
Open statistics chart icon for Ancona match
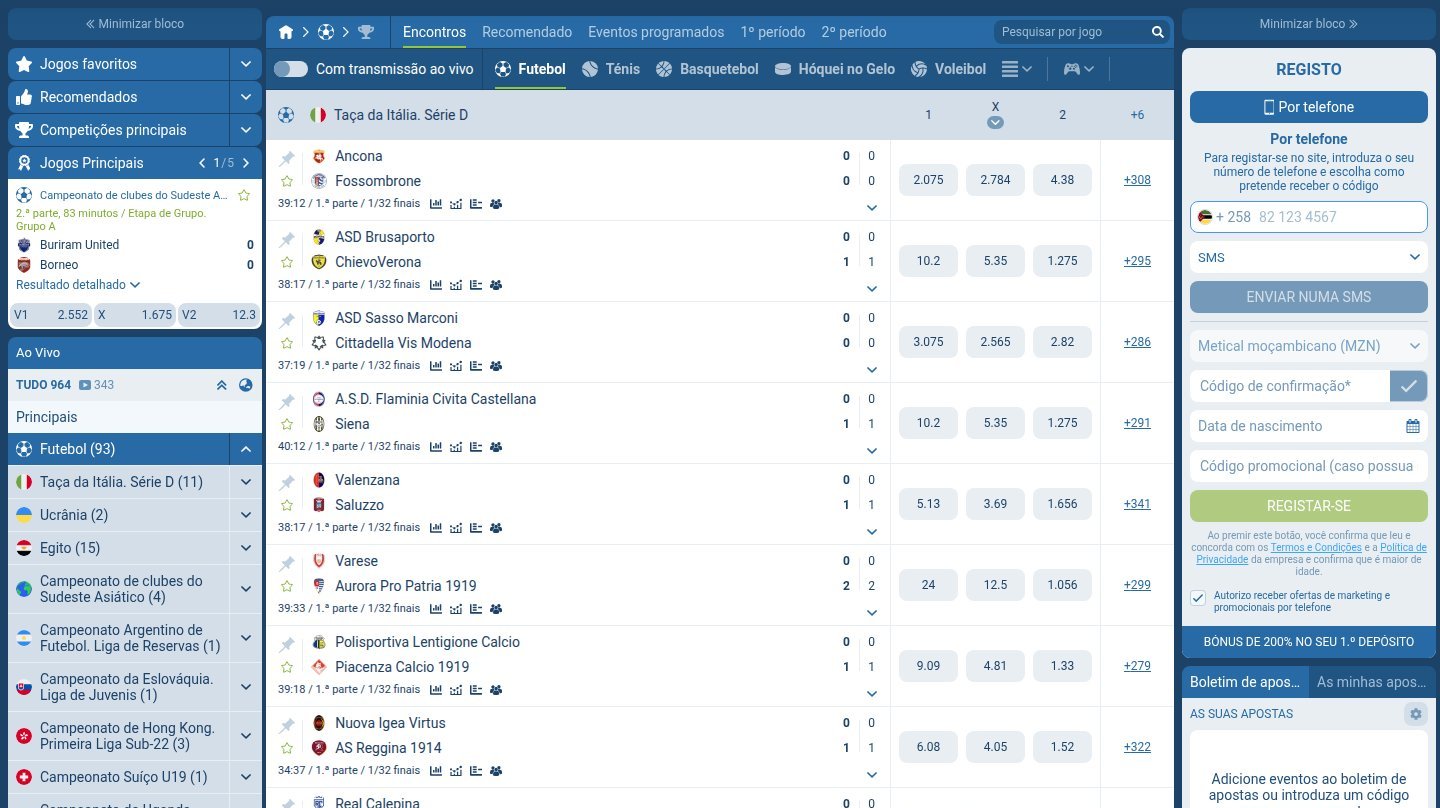click(x=436, y=203)
